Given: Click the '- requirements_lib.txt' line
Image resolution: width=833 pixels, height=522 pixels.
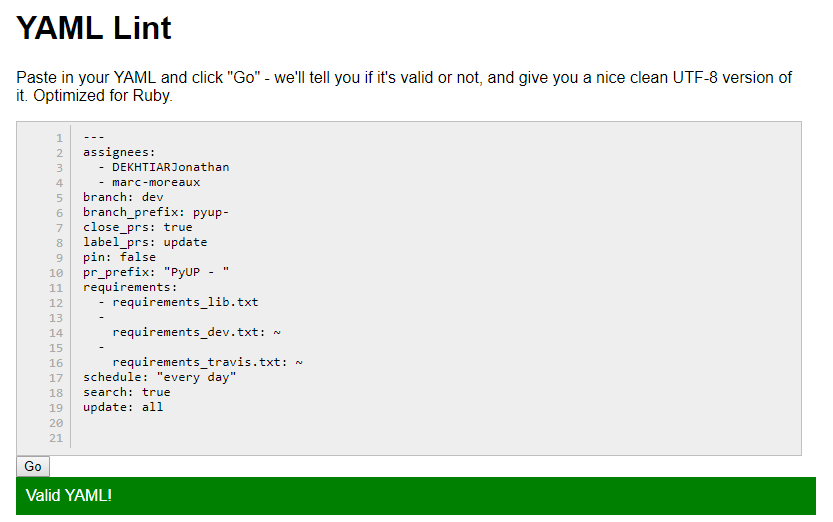Looking at the screenshot, I should (178, 302).
